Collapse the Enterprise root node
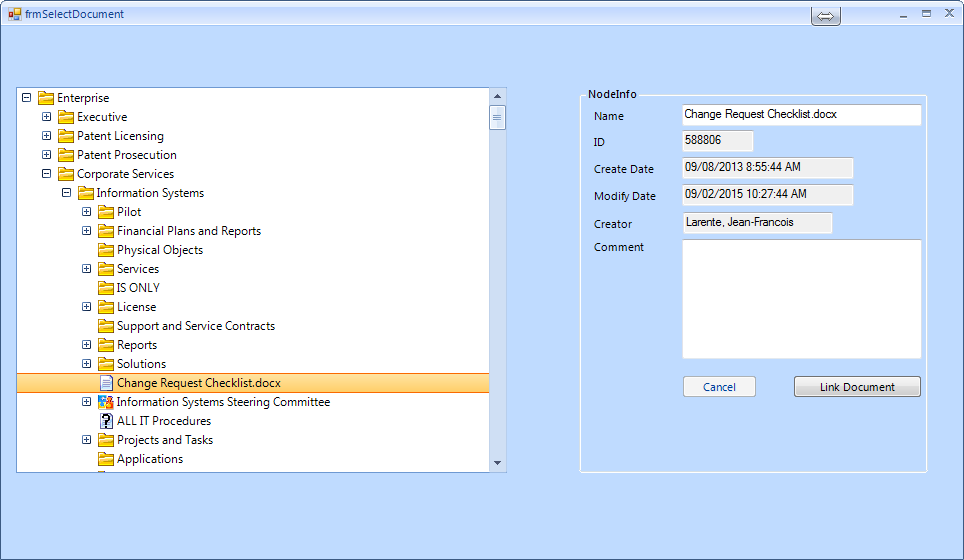Screen dimensions: 964x560 (x=26, y=97)
